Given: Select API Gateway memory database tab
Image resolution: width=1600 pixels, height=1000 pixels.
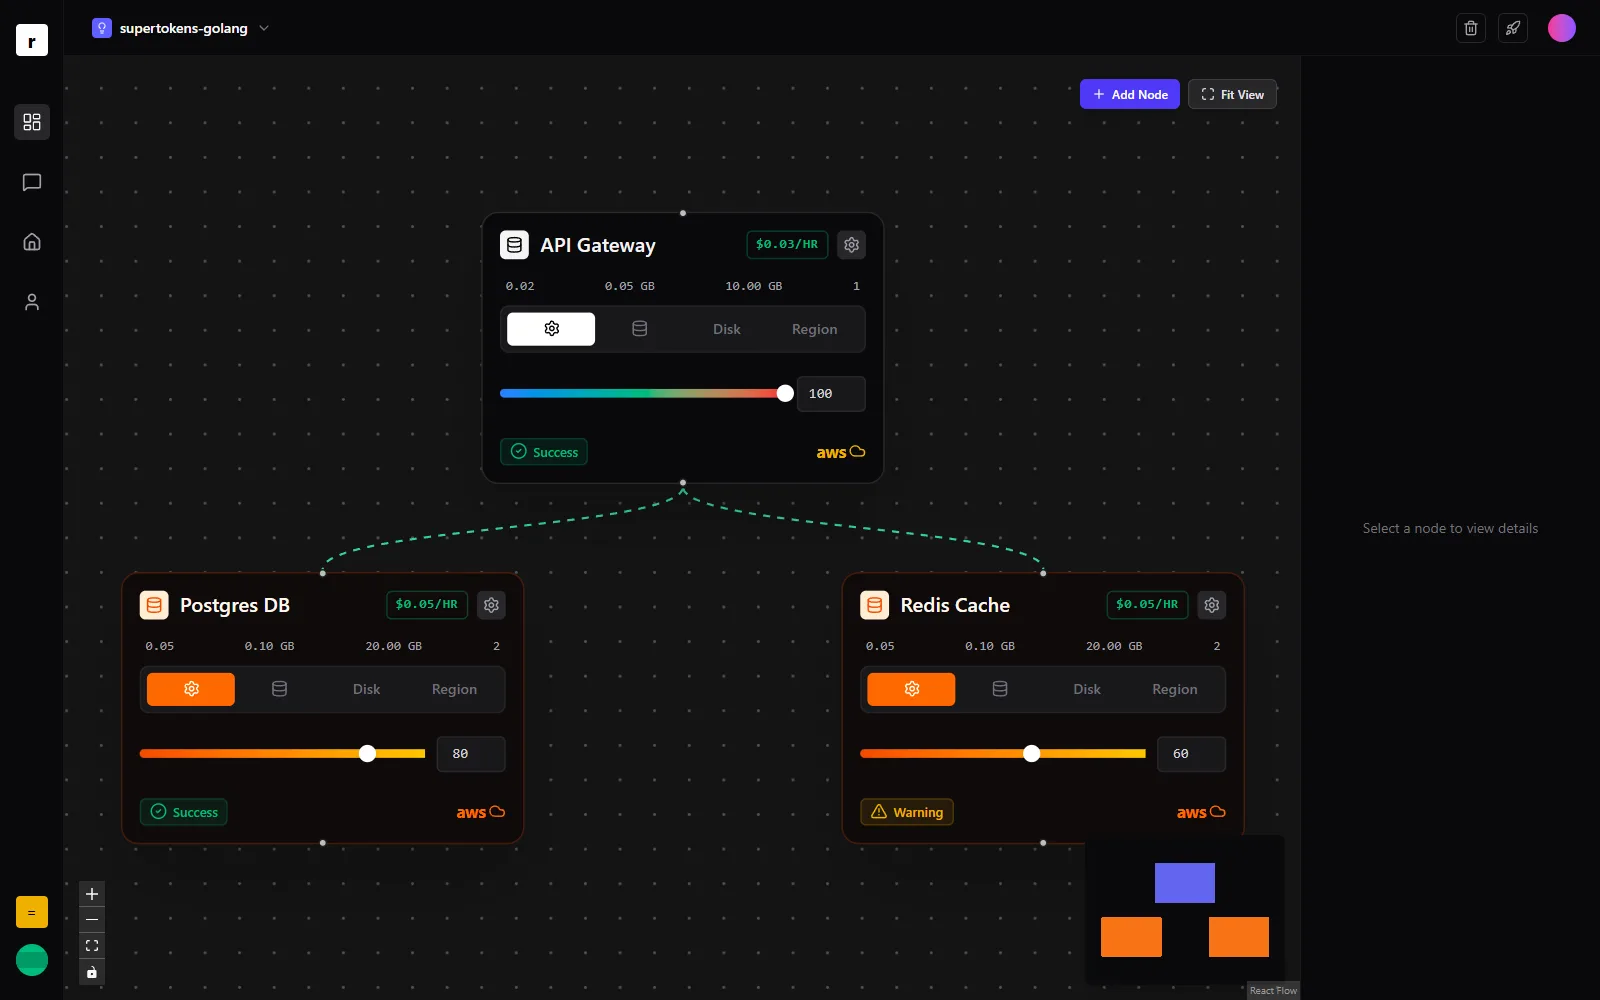Looking at the screenshot, I should click(x=640, y=329).
